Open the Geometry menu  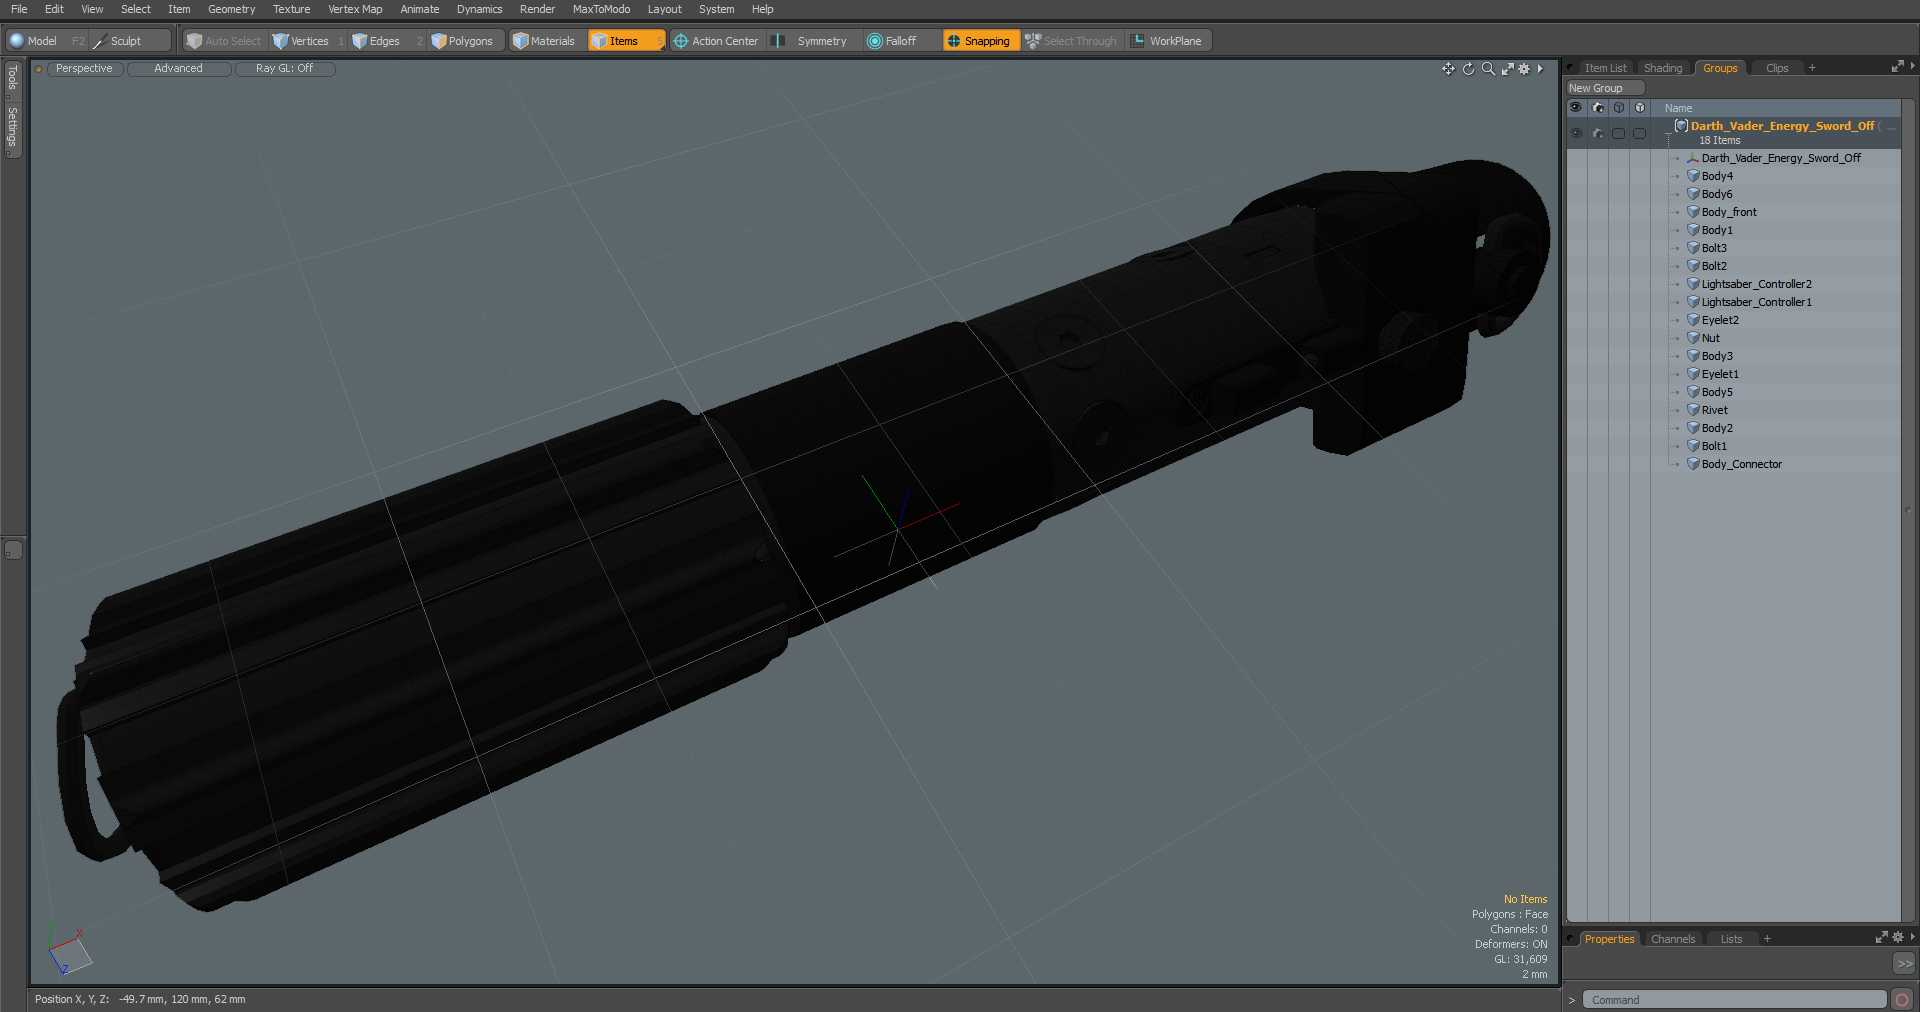pyautogui.click(x=231, y=9)
